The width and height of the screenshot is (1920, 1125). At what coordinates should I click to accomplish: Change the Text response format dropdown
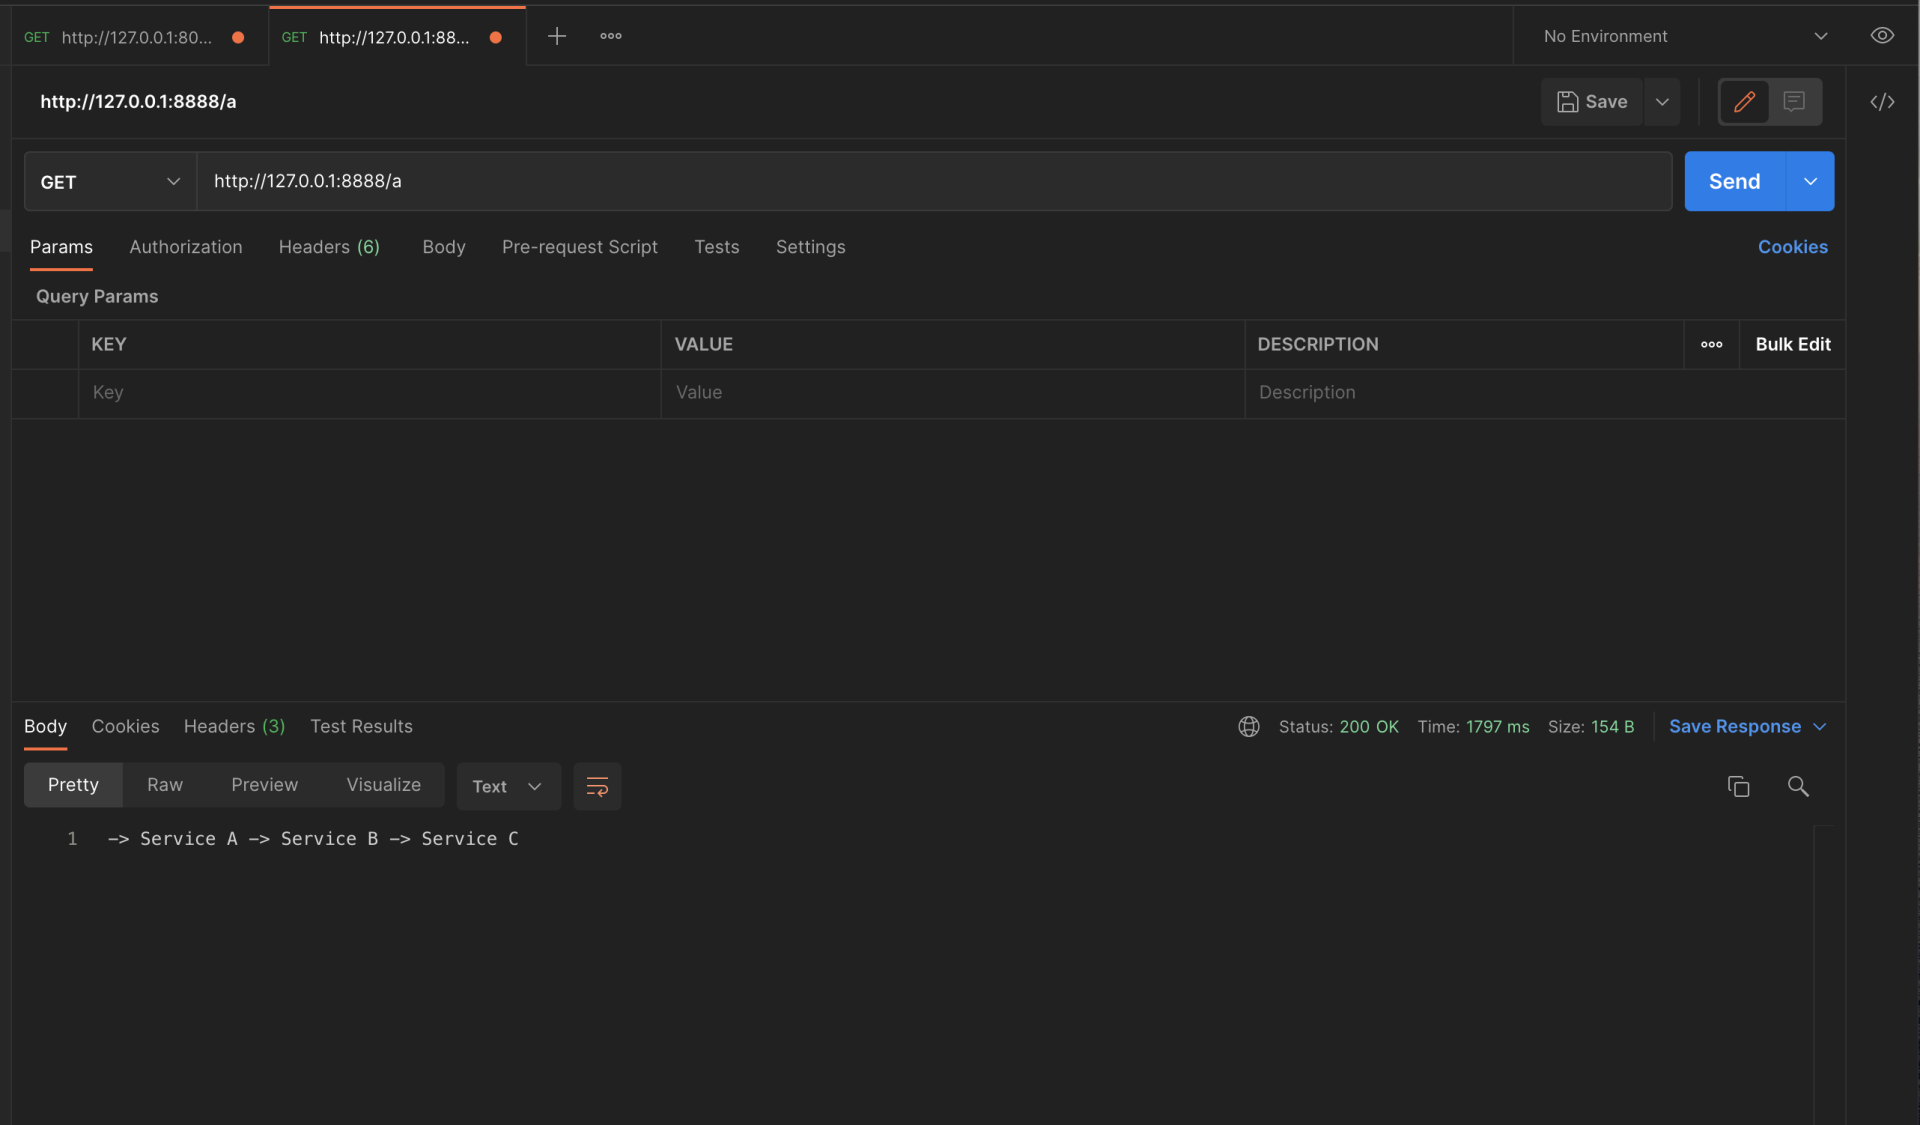[x=508, y=787]
